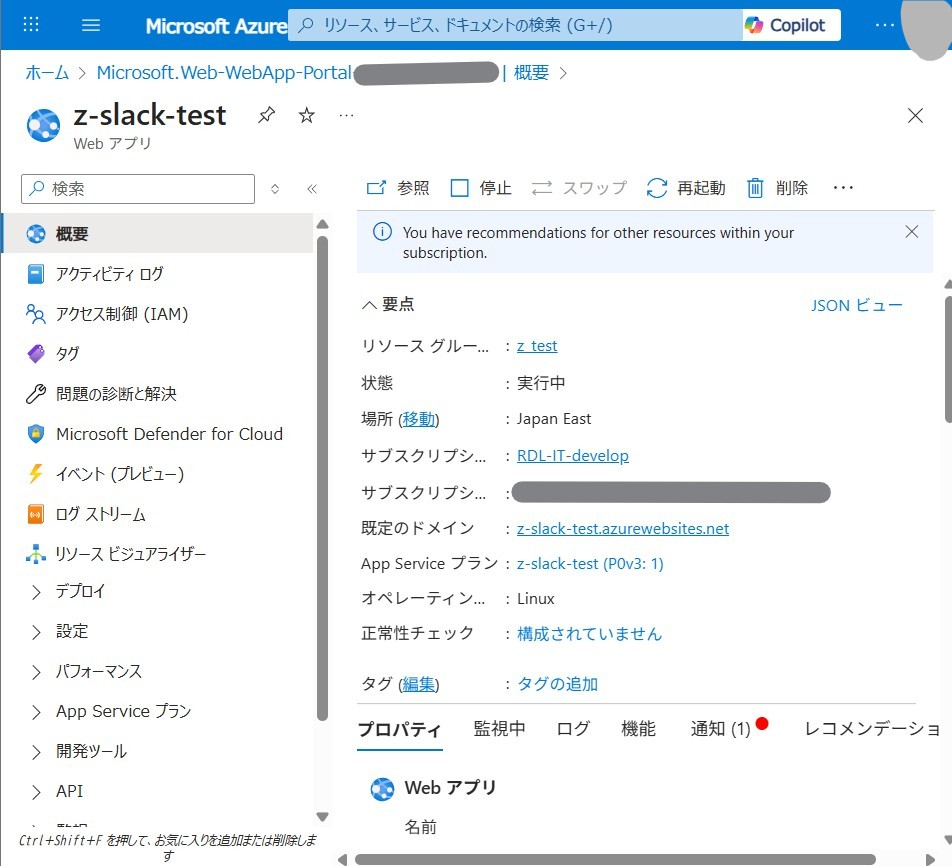952x866 pixels.
Task: Dismiss the recommendations info banner
Action: pyautogui.click(x=911, y=231)
